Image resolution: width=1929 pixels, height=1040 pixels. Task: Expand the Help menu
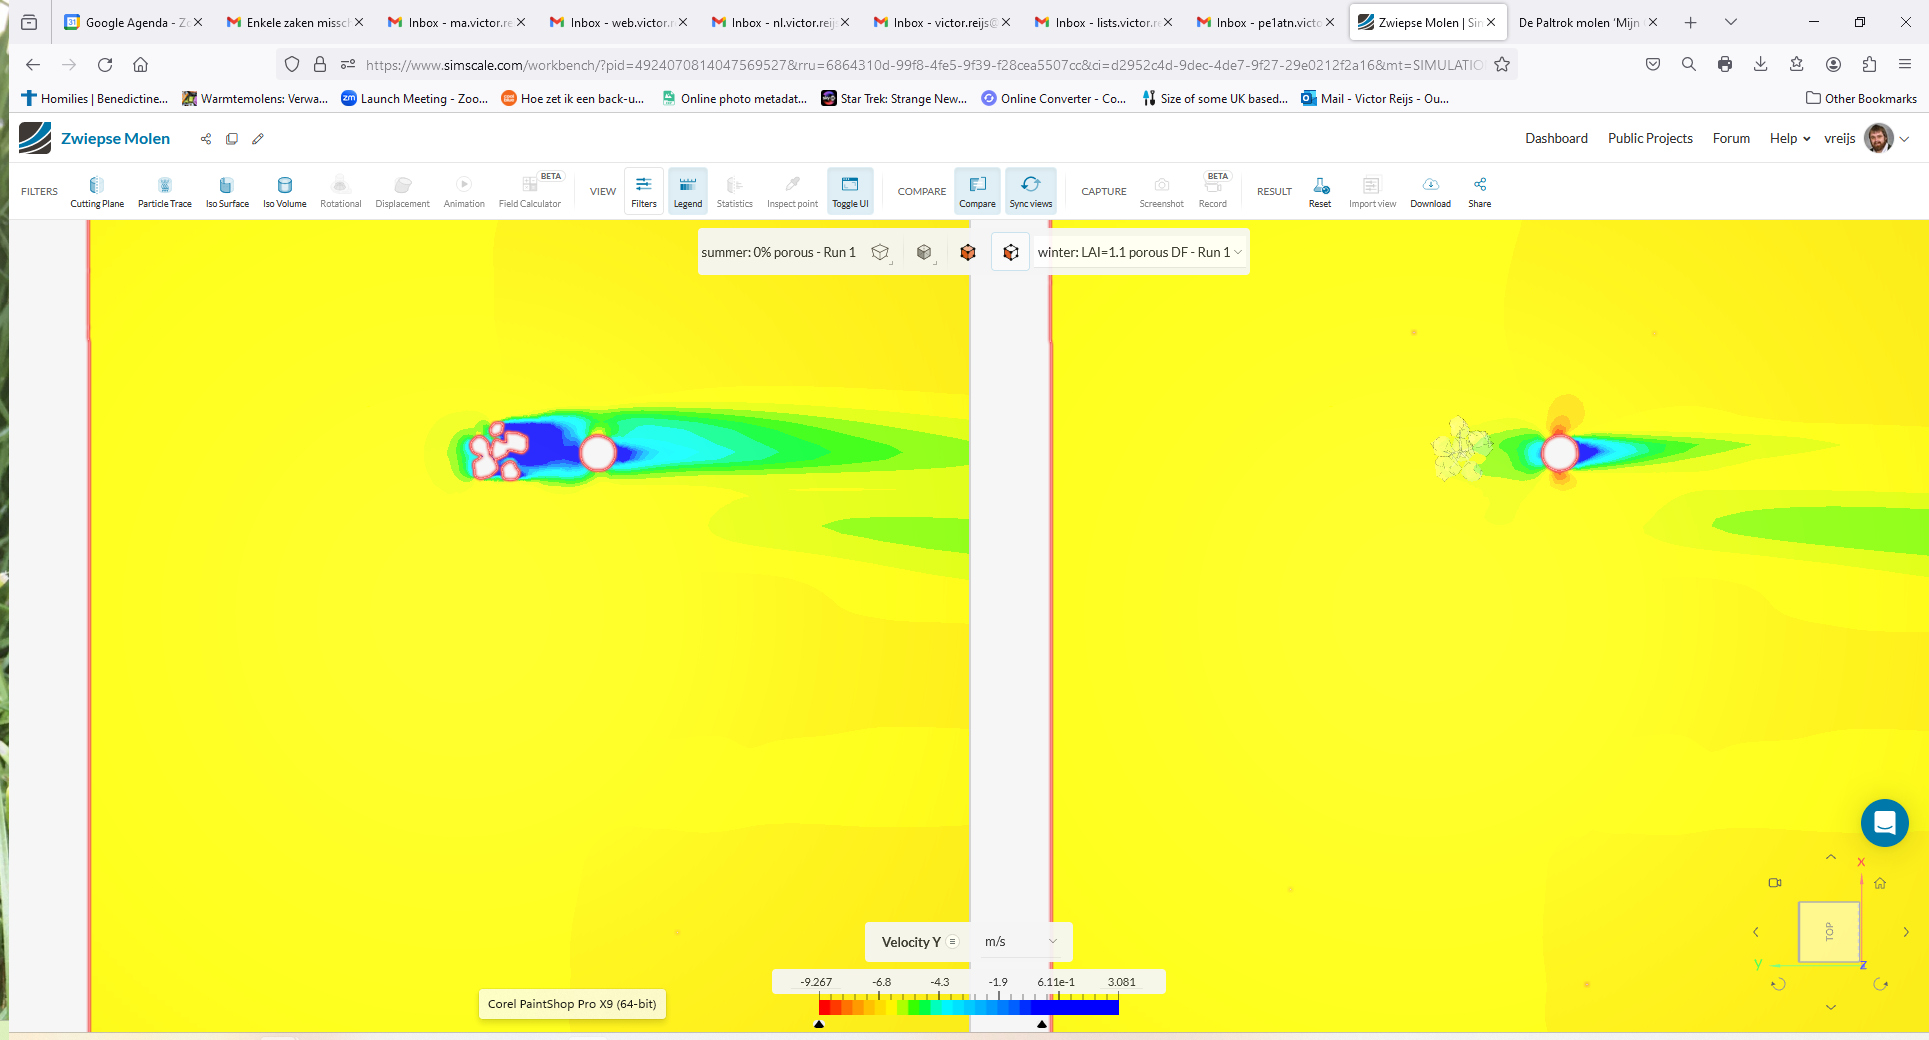(x=1789, y=139)
